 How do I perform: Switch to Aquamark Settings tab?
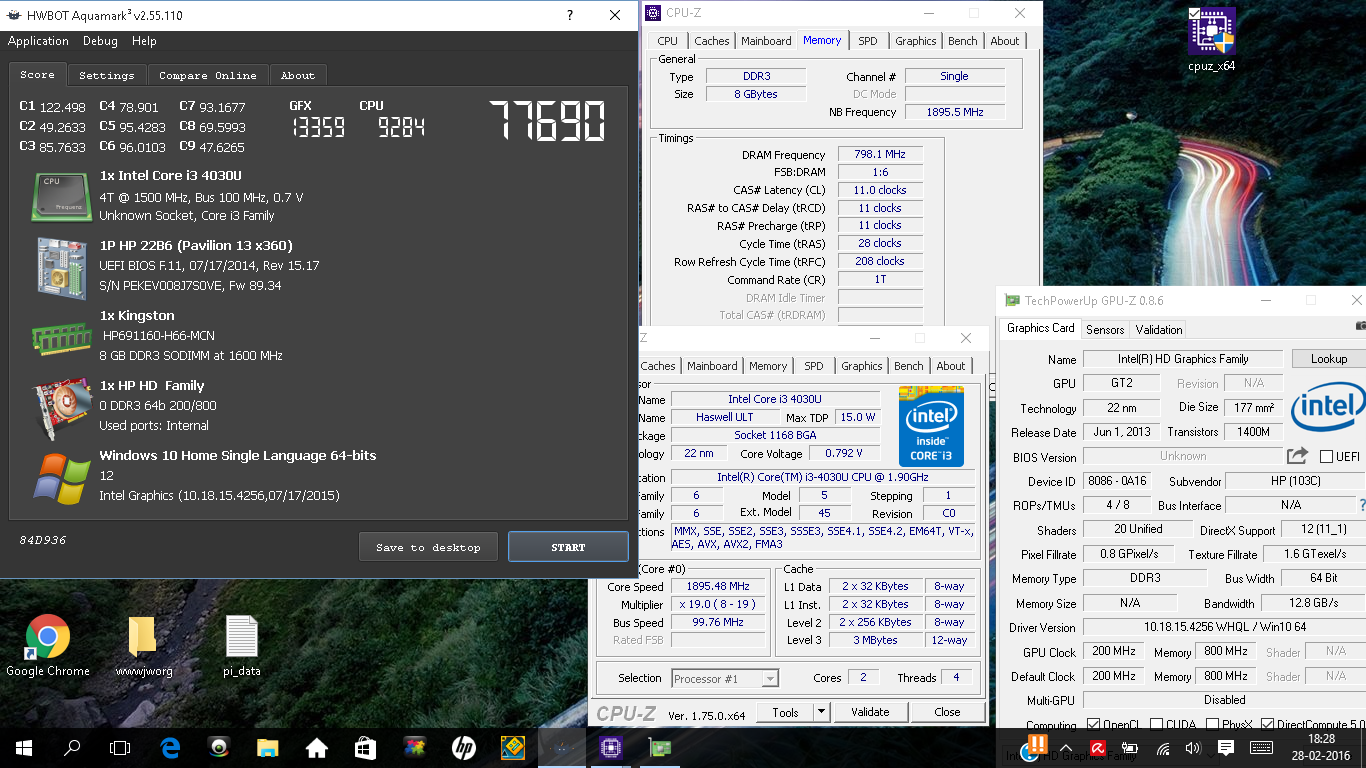(x=106, y=75)
